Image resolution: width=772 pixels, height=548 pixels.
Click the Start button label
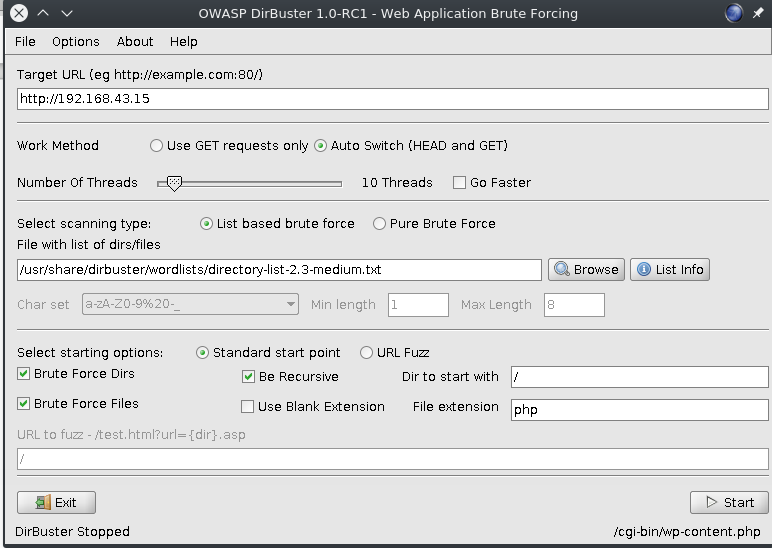click(739, 502)
